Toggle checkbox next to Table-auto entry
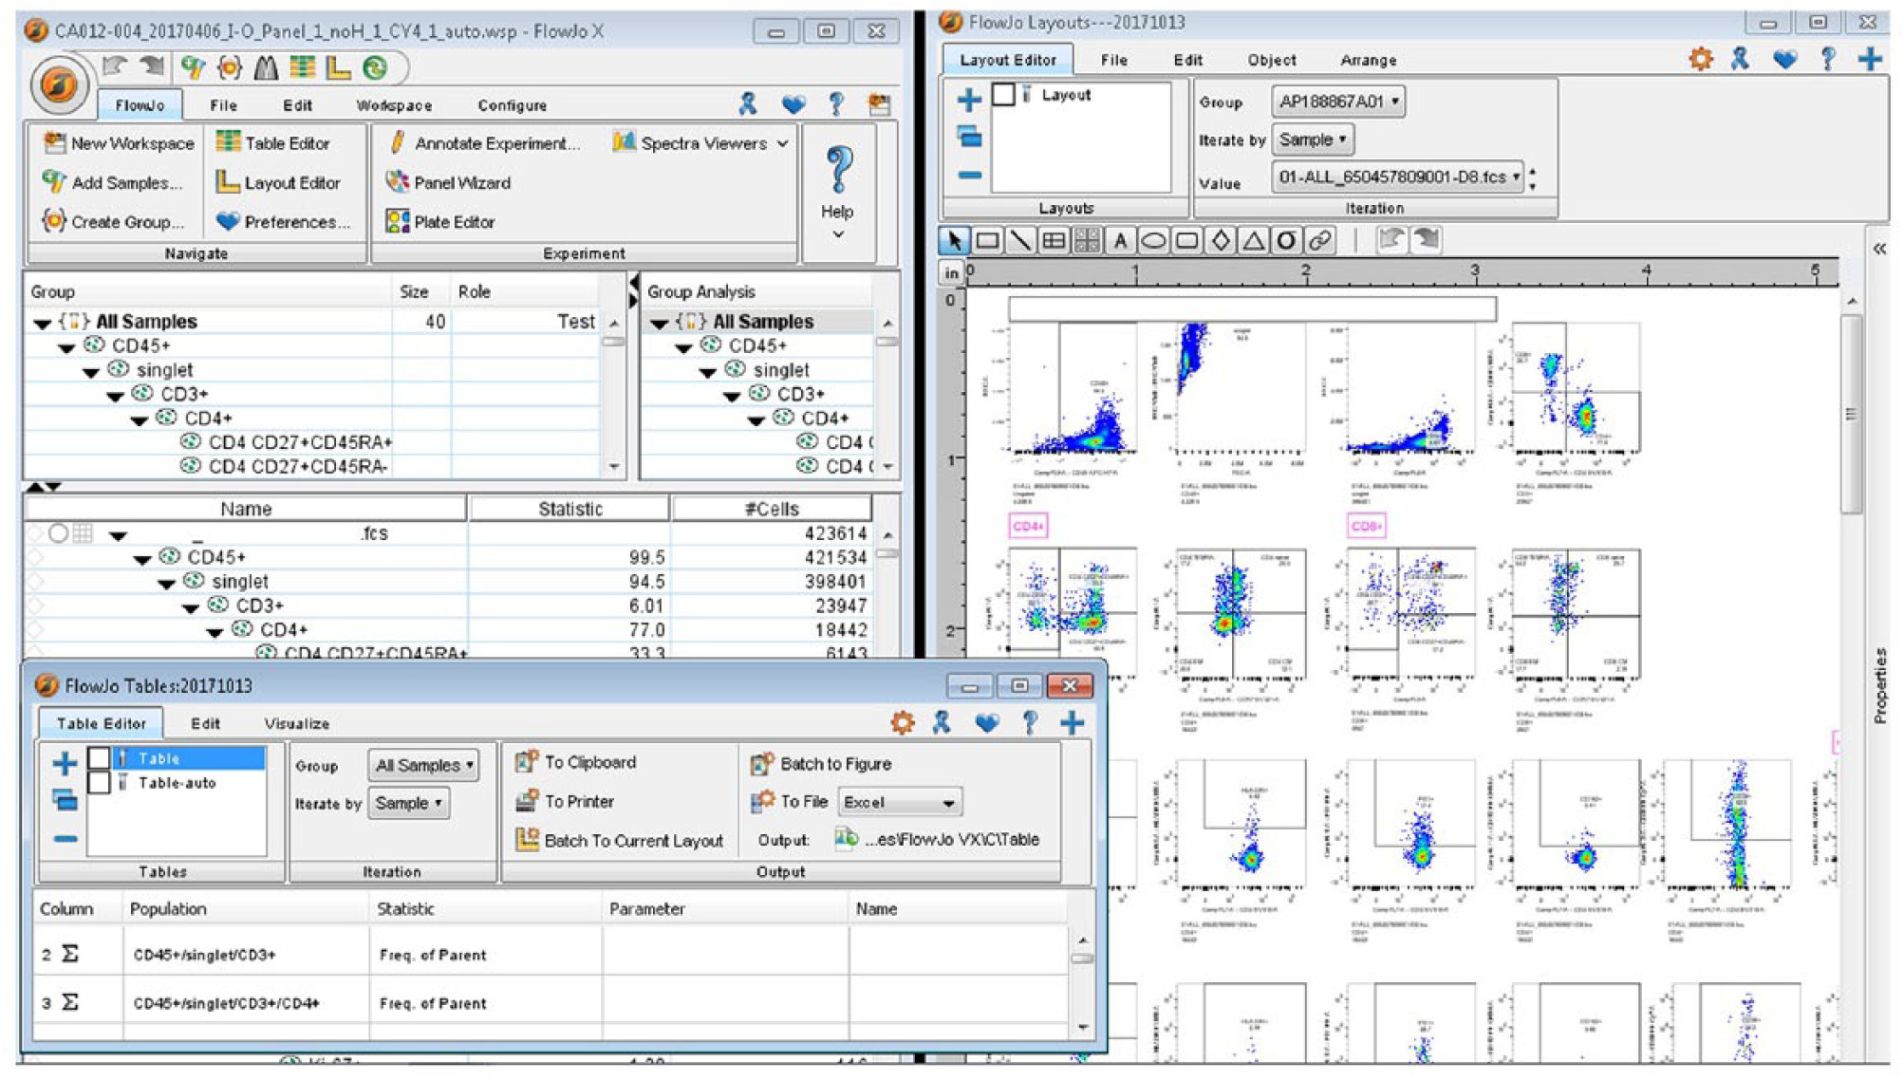 point(99,782)
